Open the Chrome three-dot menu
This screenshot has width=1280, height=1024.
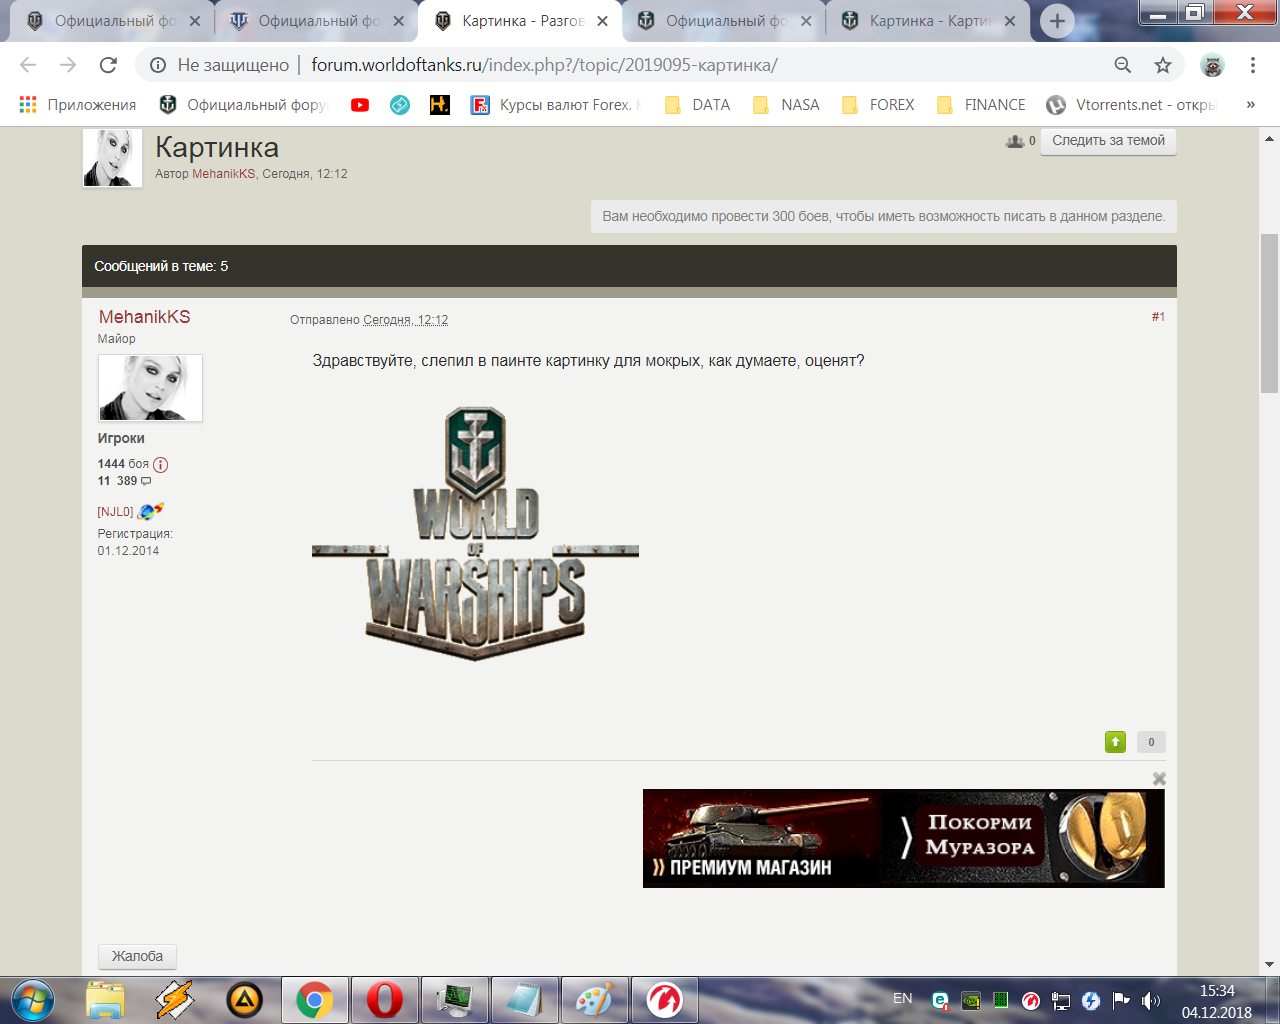pyautogui.click(x=1252, y=65)
